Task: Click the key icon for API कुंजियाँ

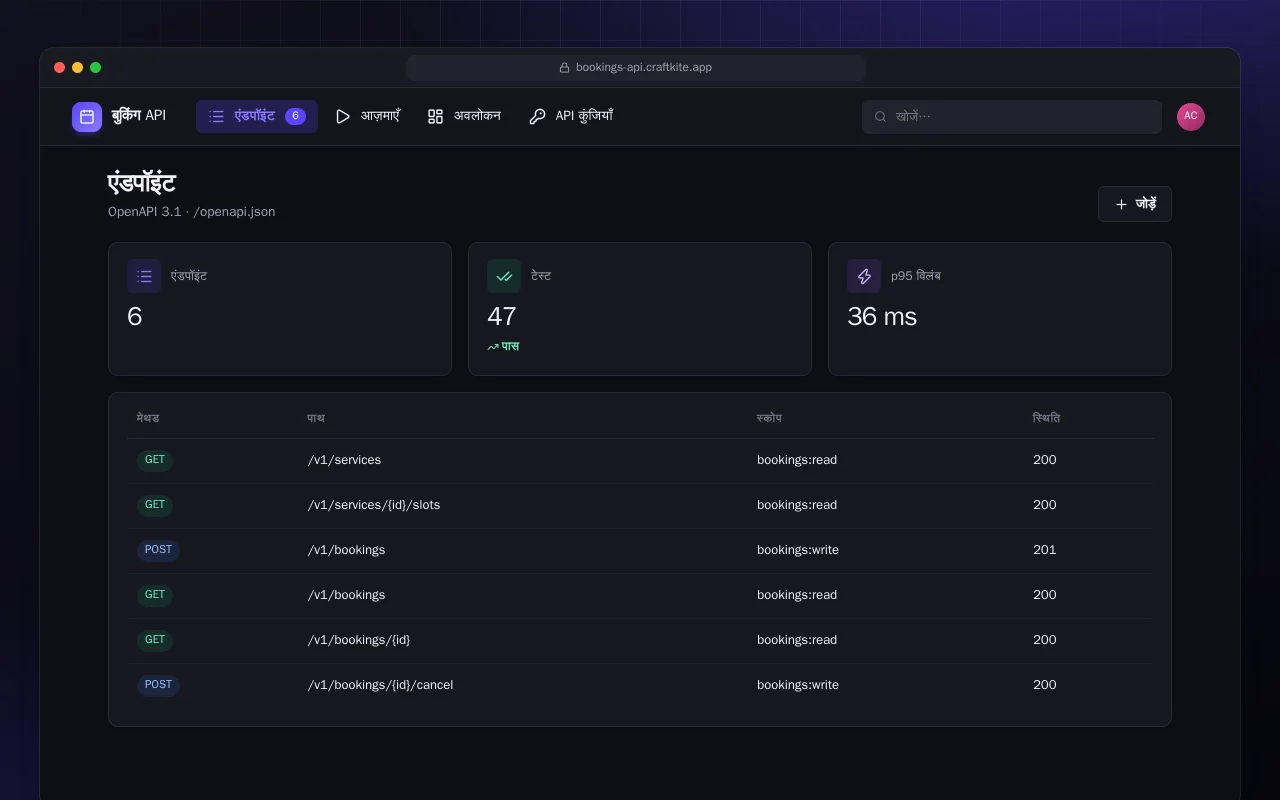Action: (537, 117)
